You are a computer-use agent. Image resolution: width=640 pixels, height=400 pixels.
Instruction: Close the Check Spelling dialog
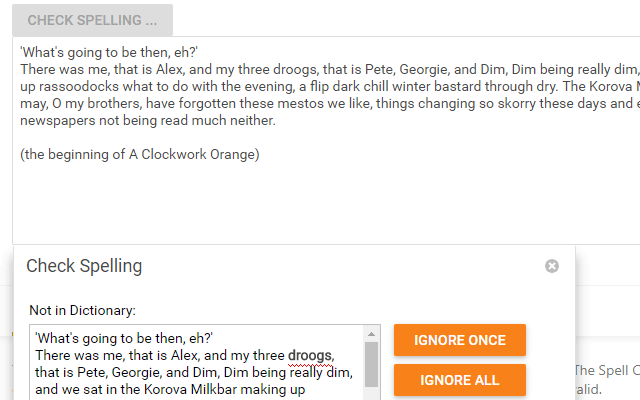point(552,266)
